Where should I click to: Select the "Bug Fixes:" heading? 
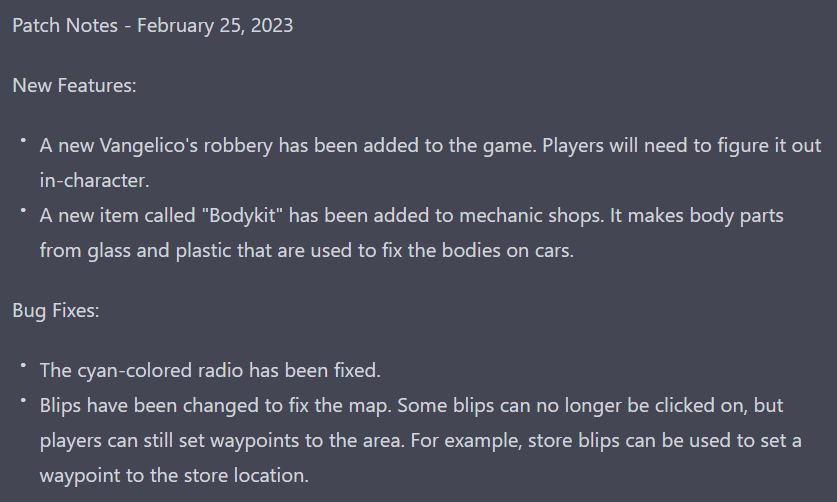(56, 310)
